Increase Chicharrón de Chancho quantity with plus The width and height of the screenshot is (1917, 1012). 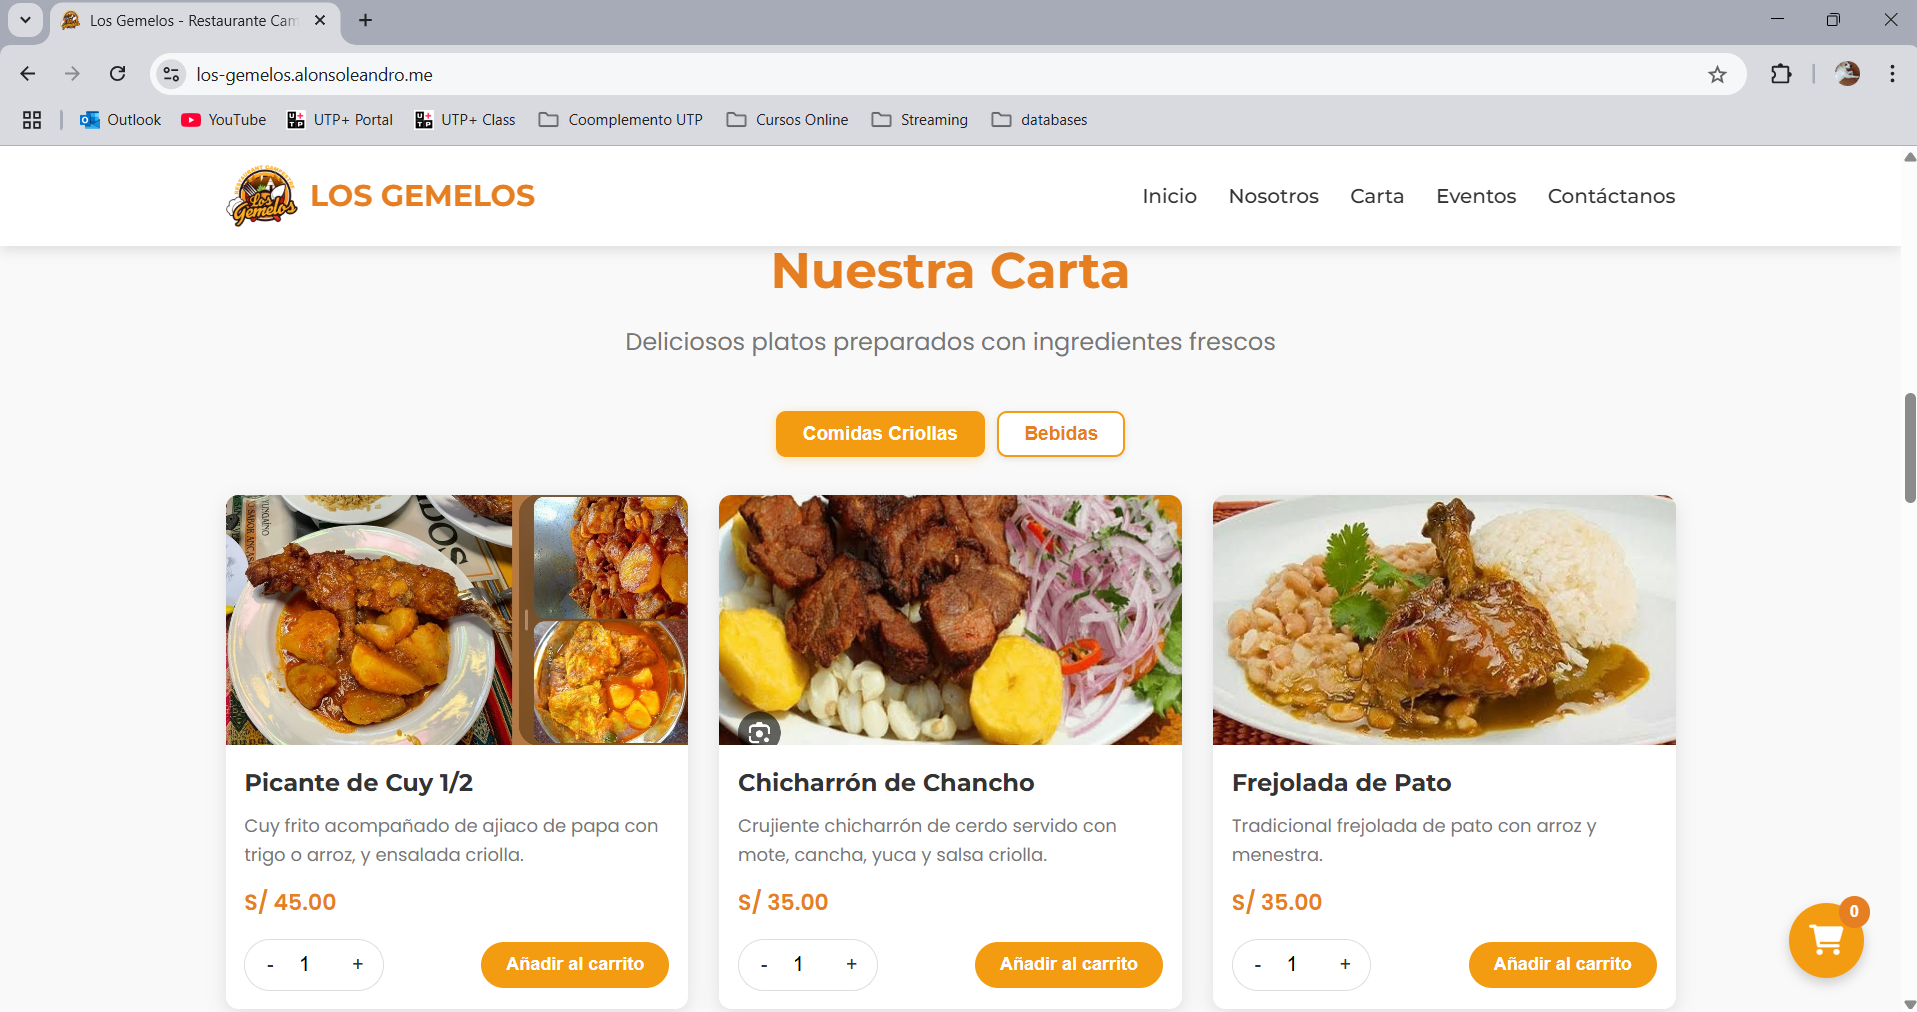pos(851,965)
